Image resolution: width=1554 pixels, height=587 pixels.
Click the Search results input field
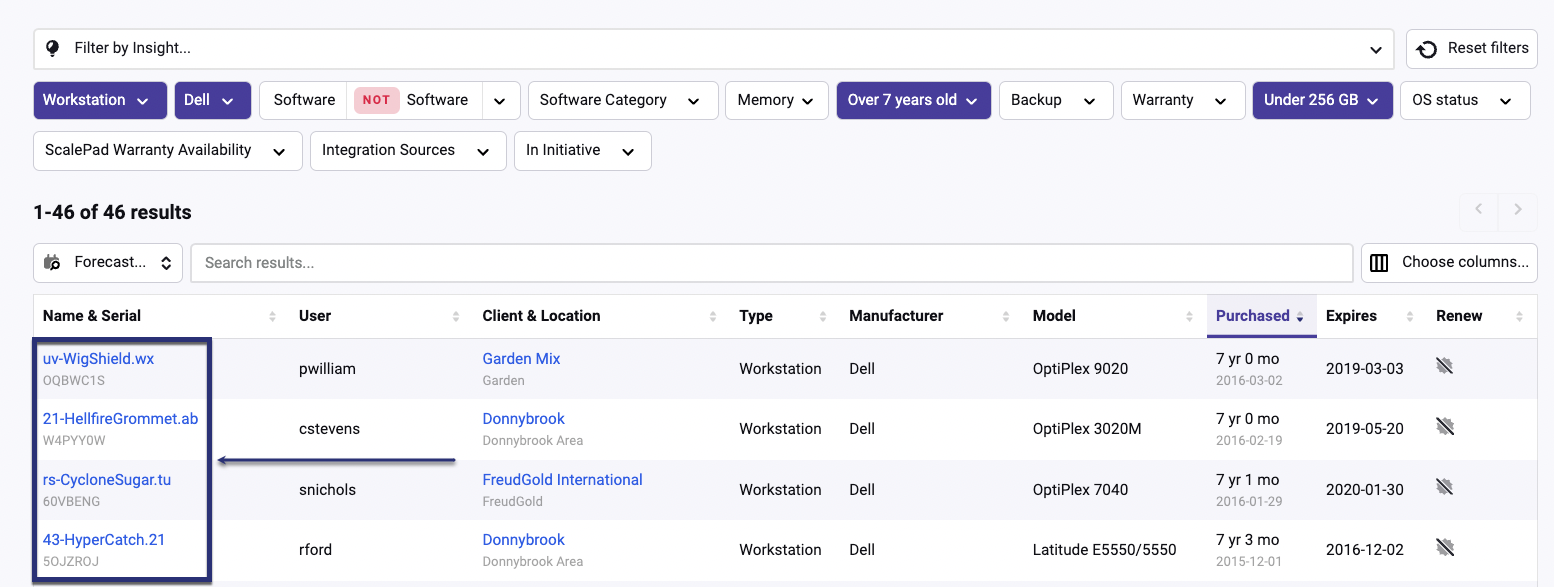[x=772, y=263]
